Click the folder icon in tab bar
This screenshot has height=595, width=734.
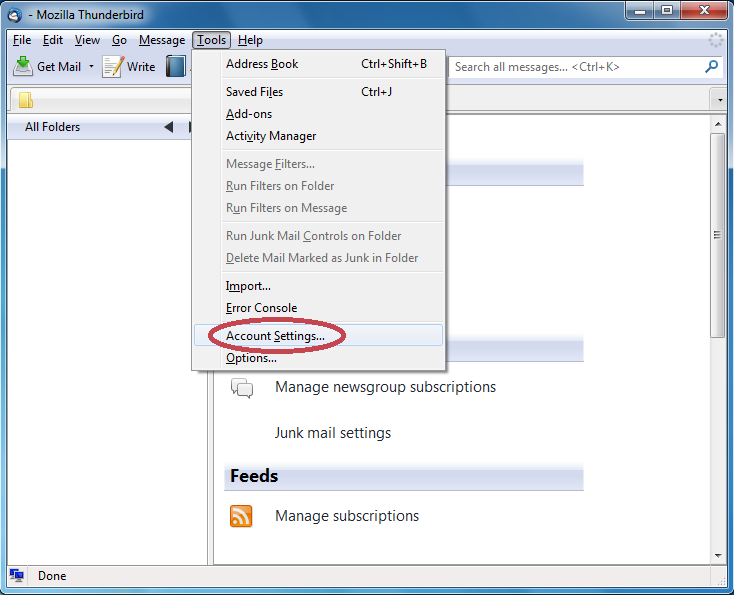(26, 100)
